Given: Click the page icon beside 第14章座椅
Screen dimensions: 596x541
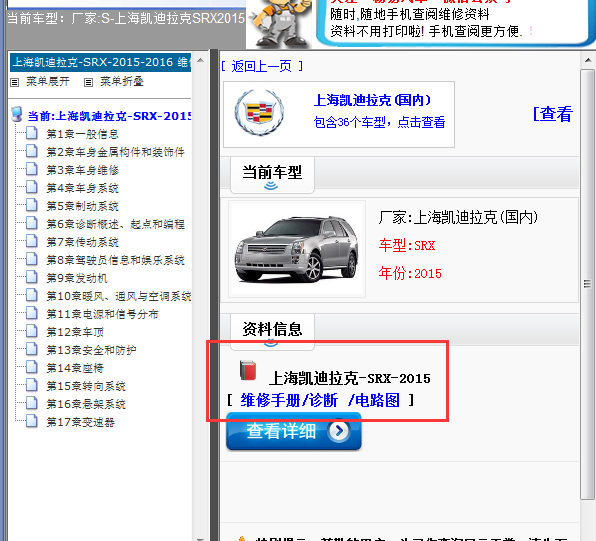Looking at the screenshot, I should [32, 368].
